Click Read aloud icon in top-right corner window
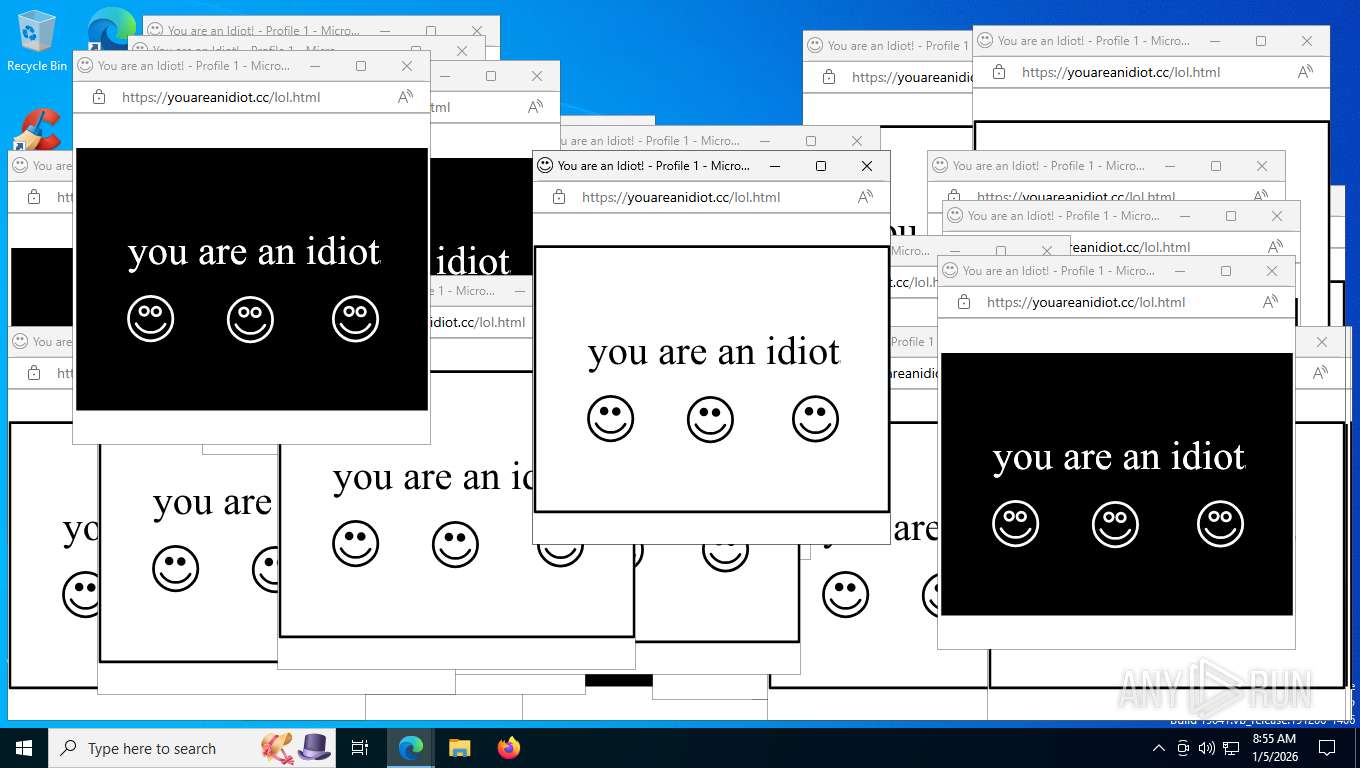Image resolution: width=1360 pixels, height=768 pixels. (1306, 72)
